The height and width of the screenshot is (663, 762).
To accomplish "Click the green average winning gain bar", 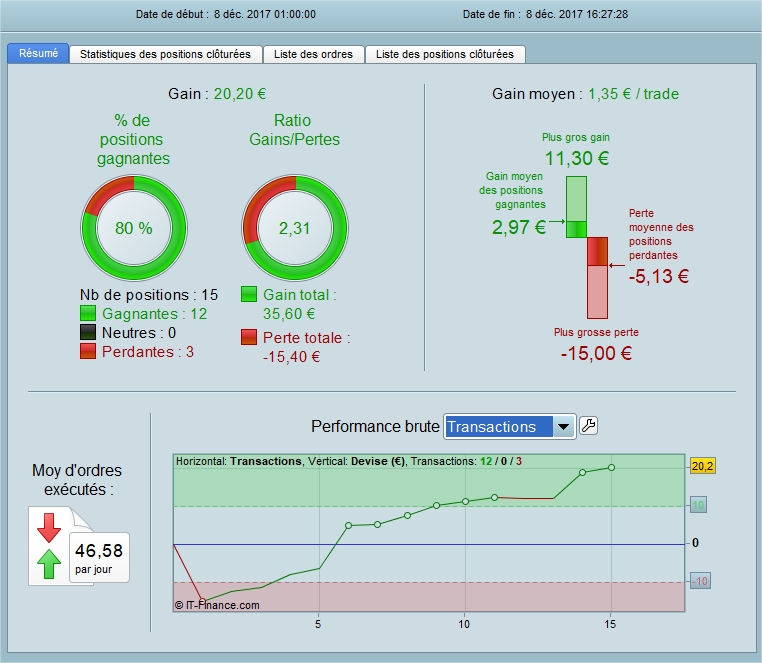I will click(576, 229).
